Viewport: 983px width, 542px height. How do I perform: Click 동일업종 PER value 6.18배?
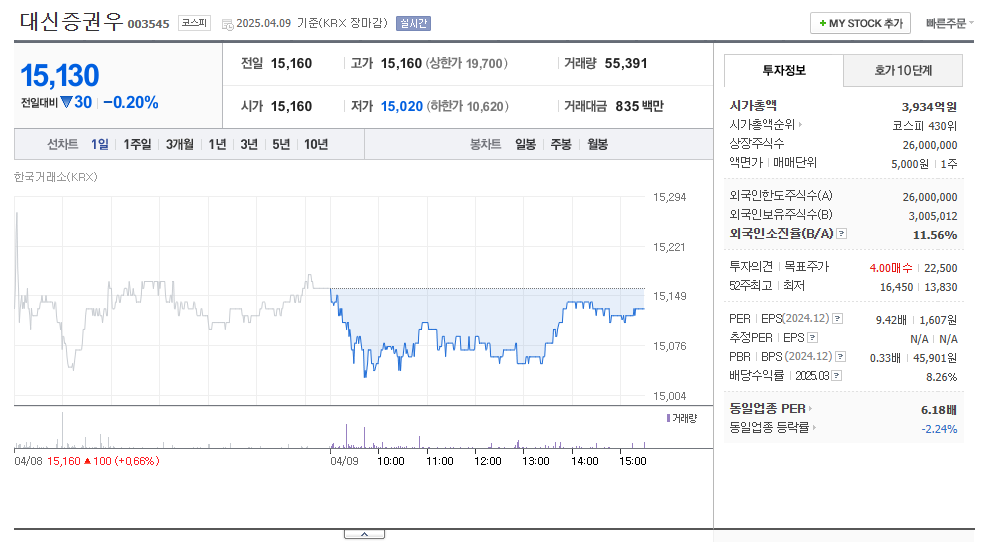(x=938, y=410)
